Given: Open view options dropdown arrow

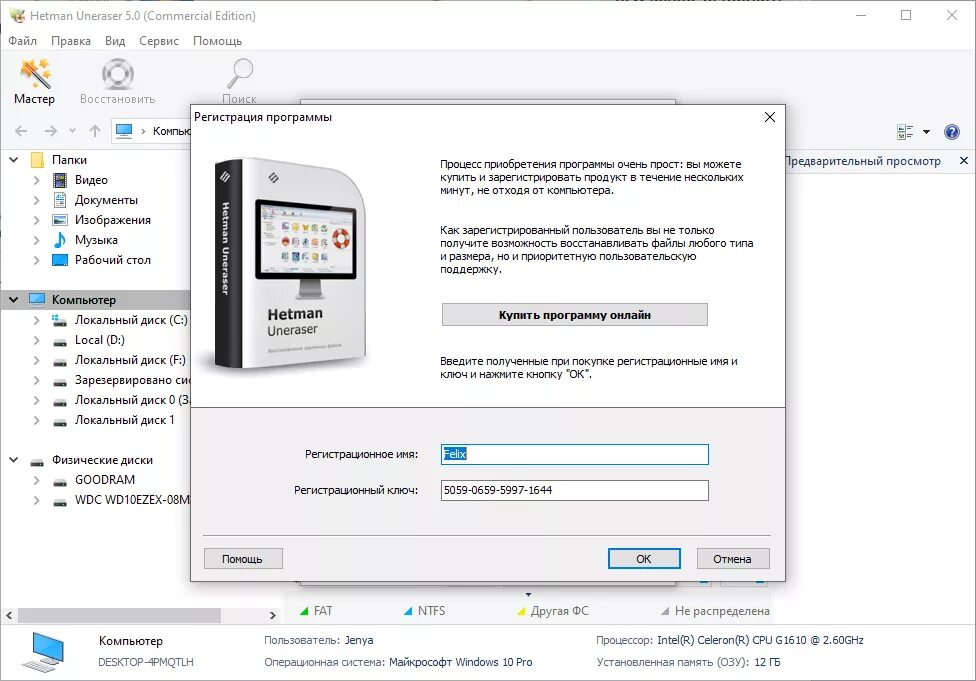Looking at the screenshot, I should click(926, 131).
